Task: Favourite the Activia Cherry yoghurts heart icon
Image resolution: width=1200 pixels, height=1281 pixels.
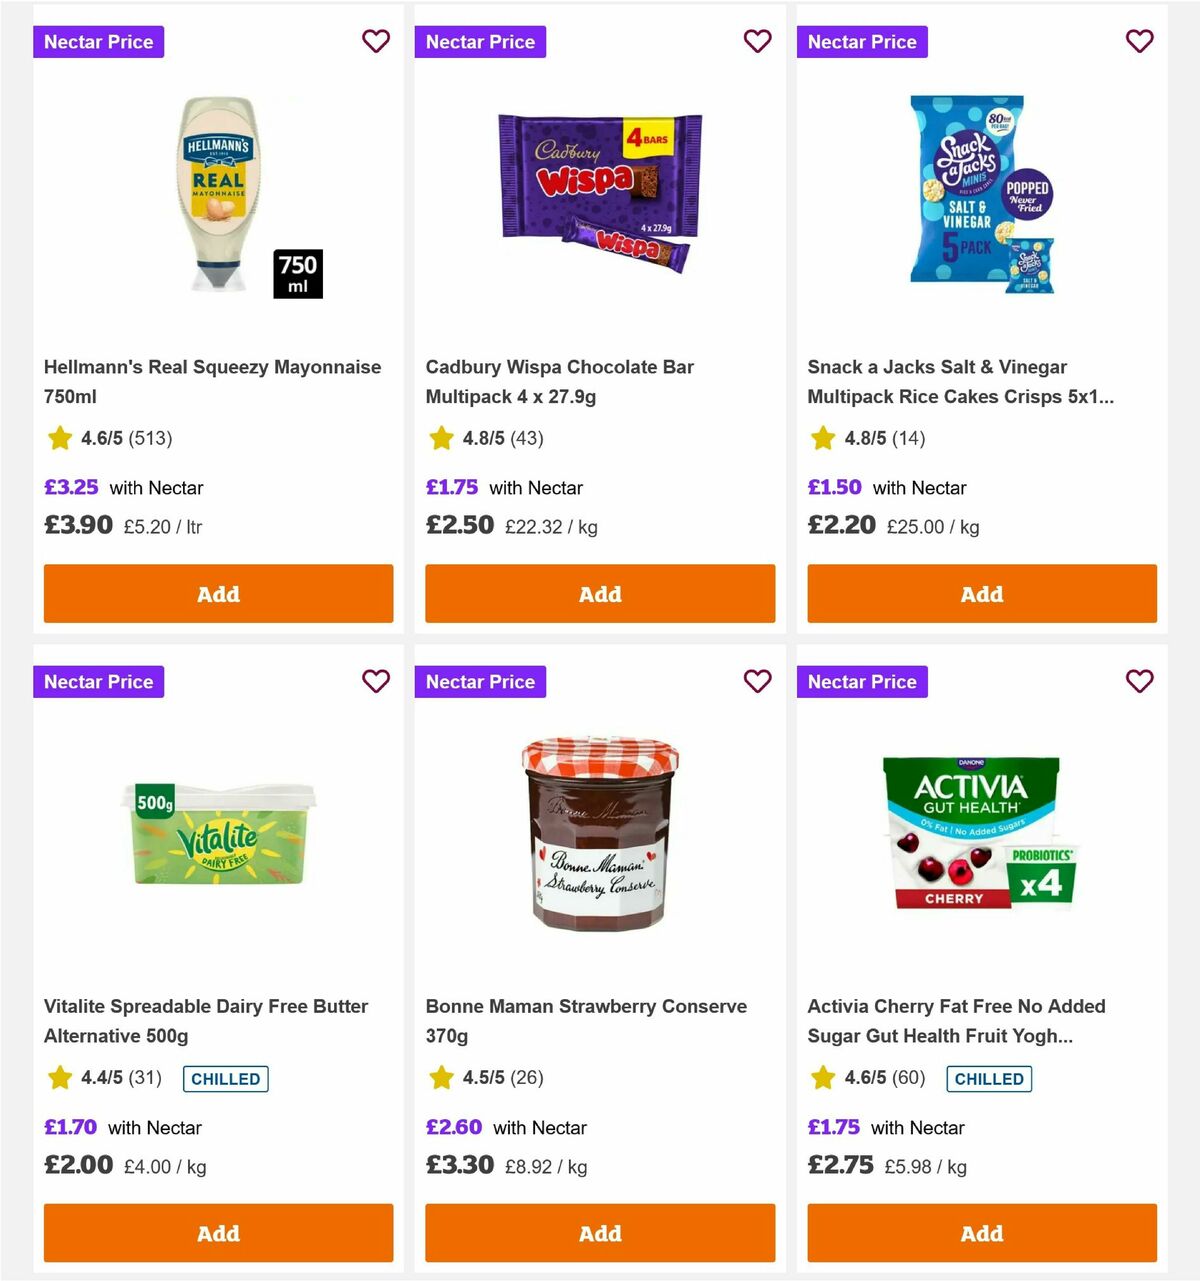Action: 1139,681
